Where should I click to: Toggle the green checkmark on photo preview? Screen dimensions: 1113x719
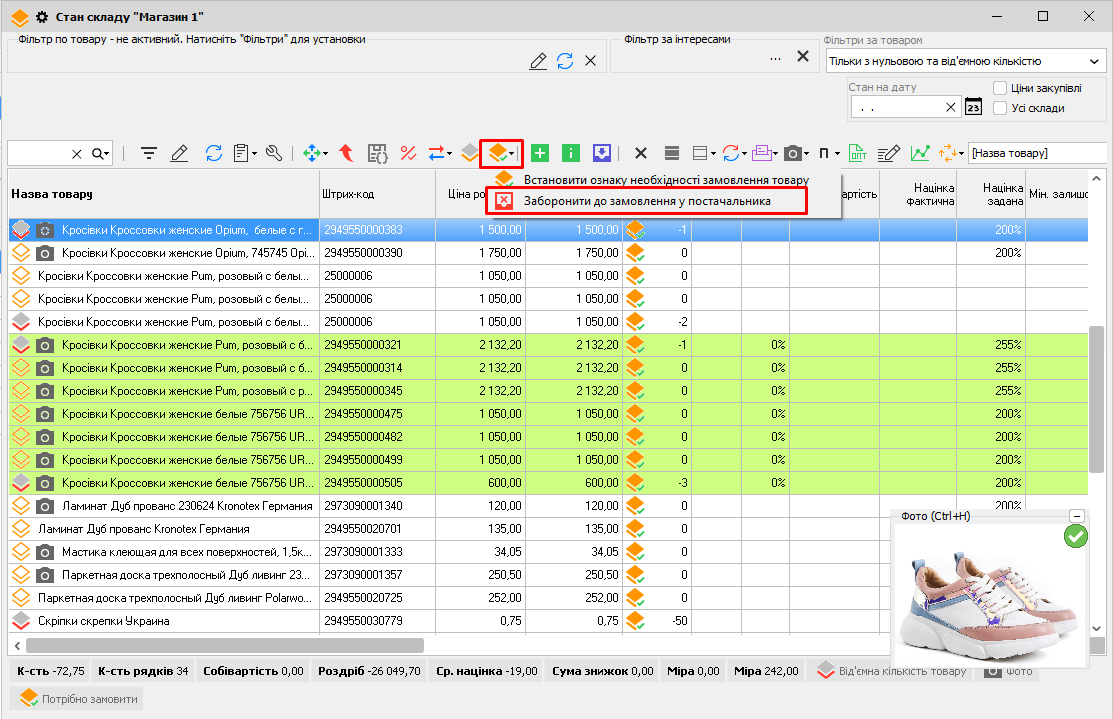pos(1076,537)
